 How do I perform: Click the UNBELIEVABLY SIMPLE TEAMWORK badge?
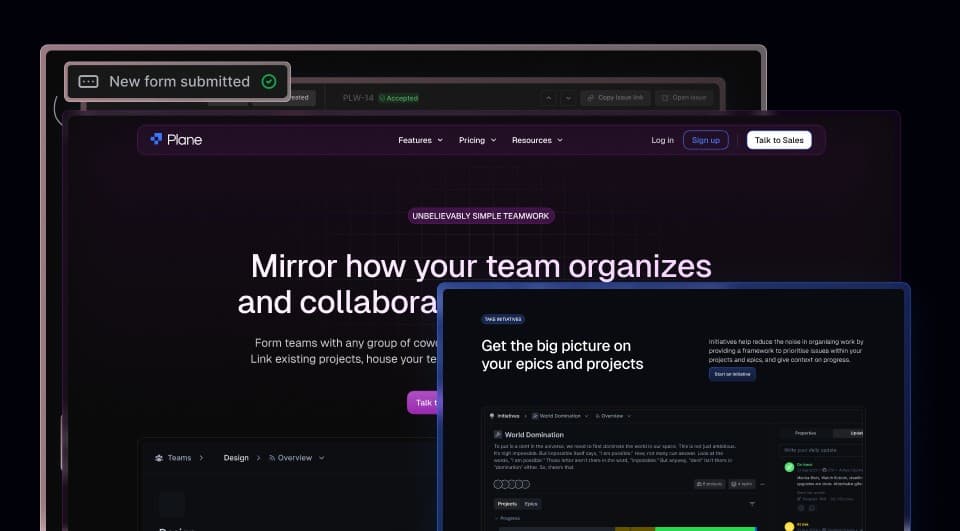coord(481,216)
